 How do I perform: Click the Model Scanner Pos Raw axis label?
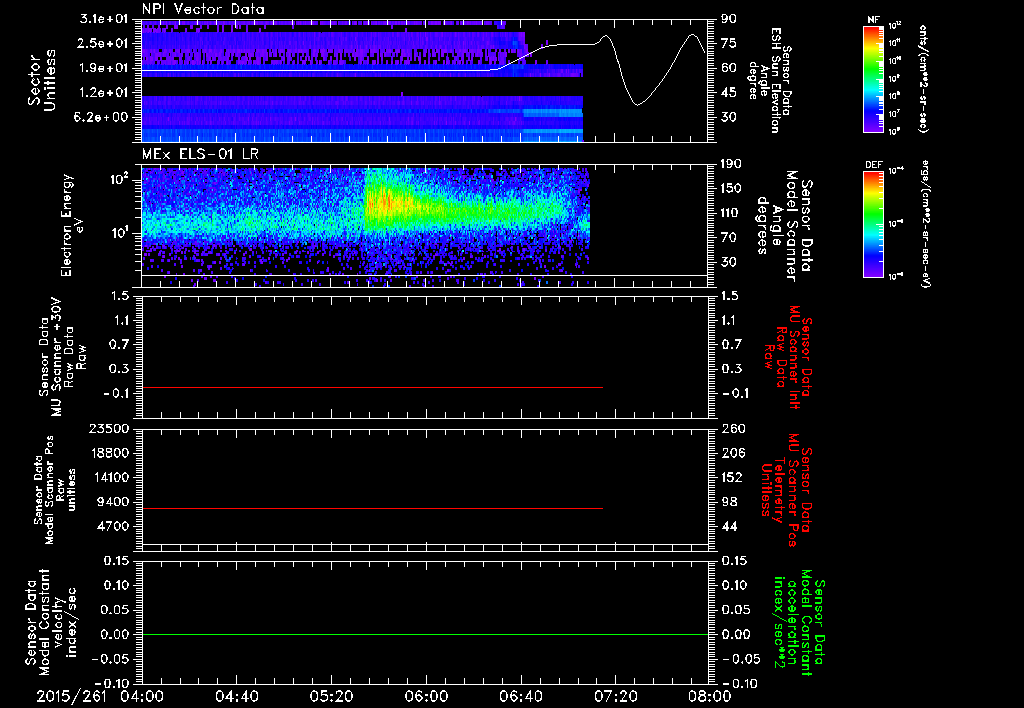[56, 490]
